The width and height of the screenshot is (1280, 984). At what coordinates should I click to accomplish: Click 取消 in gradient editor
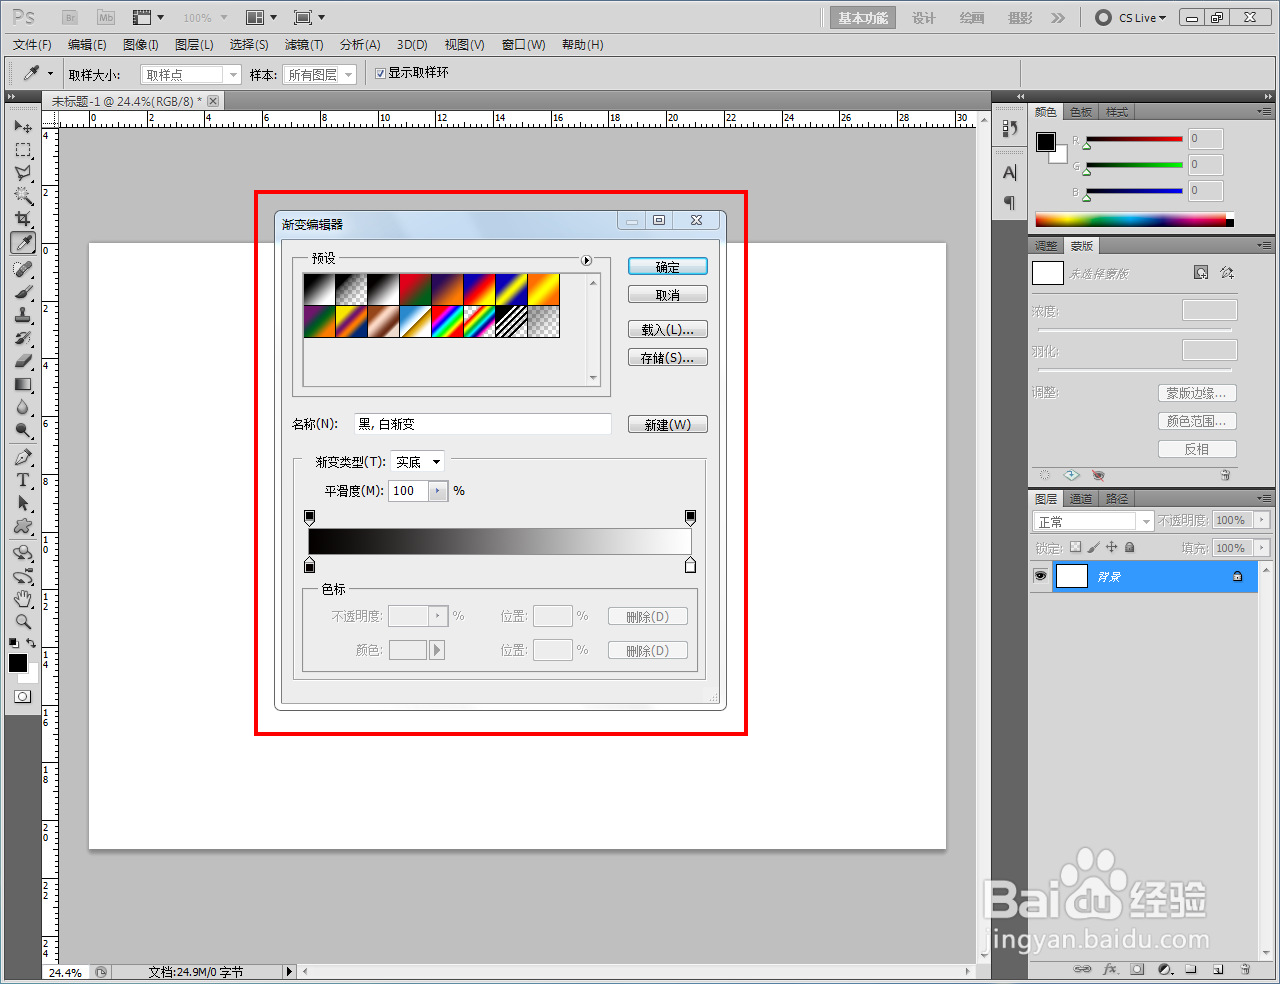[668, 295]
